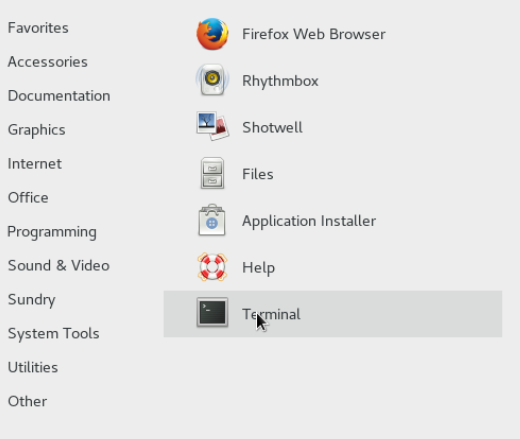520x439 pixels.
Task: Click the Help lifebuoy icon
Action: click(x=212, y=267)
